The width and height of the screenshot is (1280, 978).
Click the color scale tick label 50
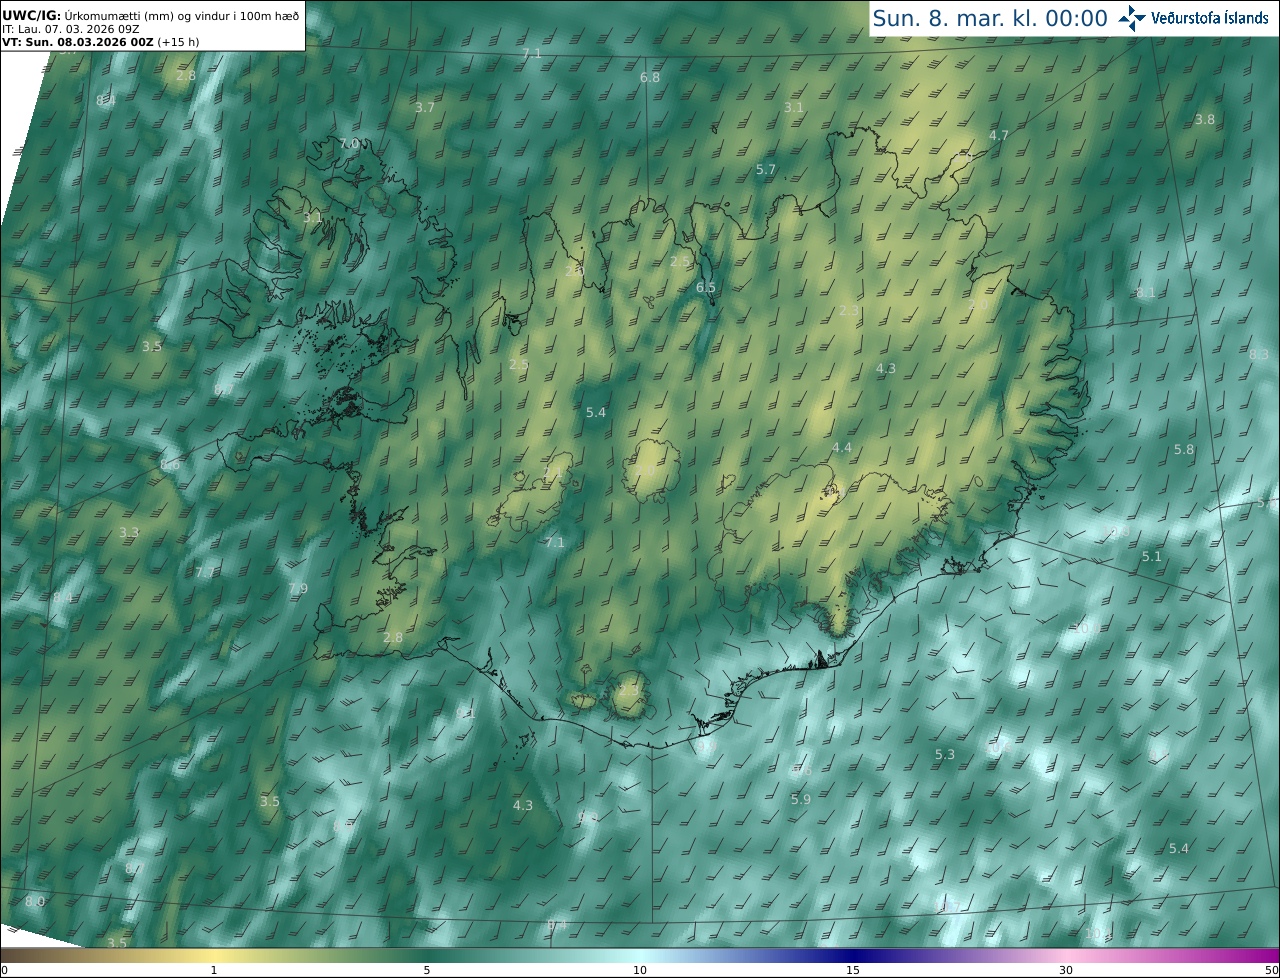coord(1272,970)
